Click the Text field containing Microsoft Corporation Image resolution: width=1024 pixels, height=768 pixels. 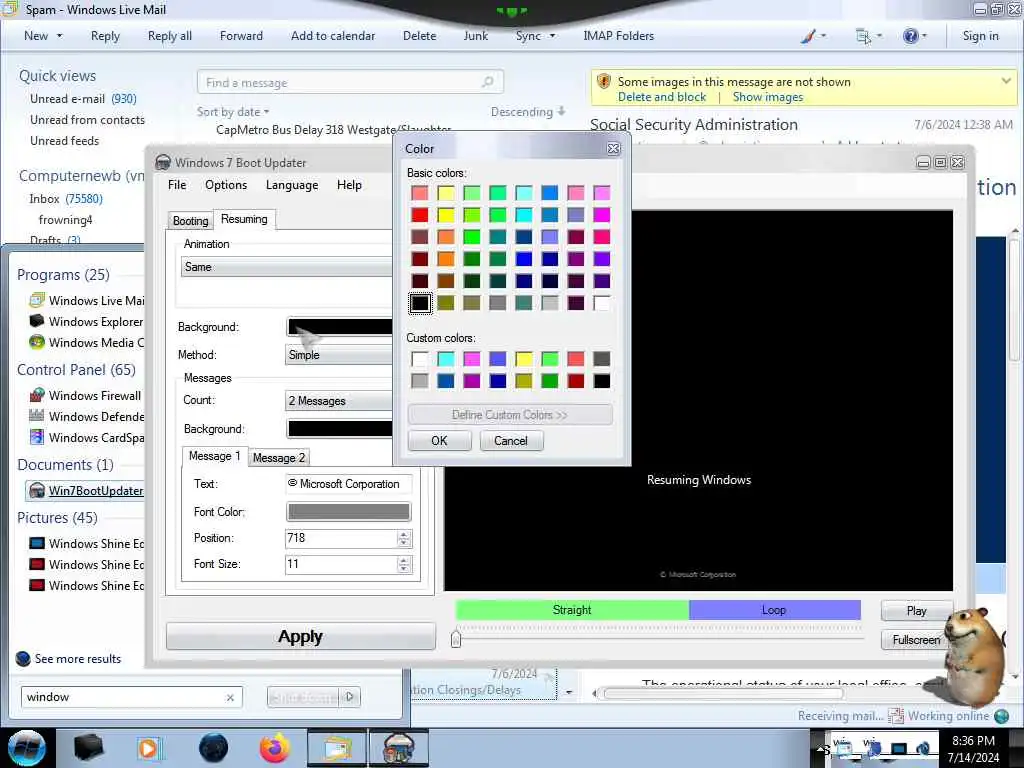[x=349, y=484]
